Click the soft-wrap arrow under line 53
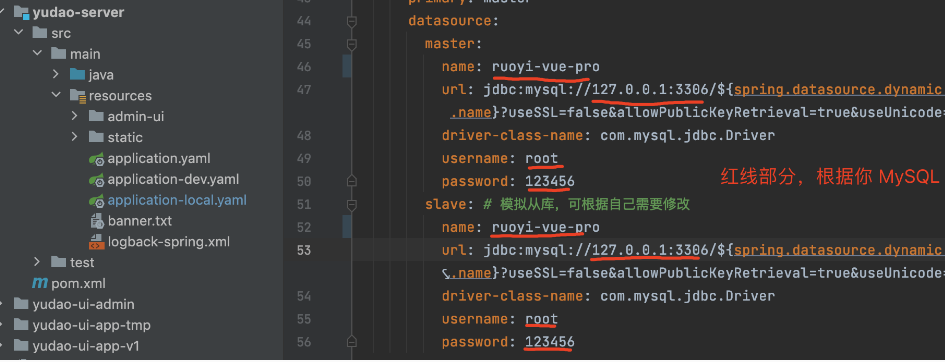Viewport: 945px width, 362px height. point(446,273)
